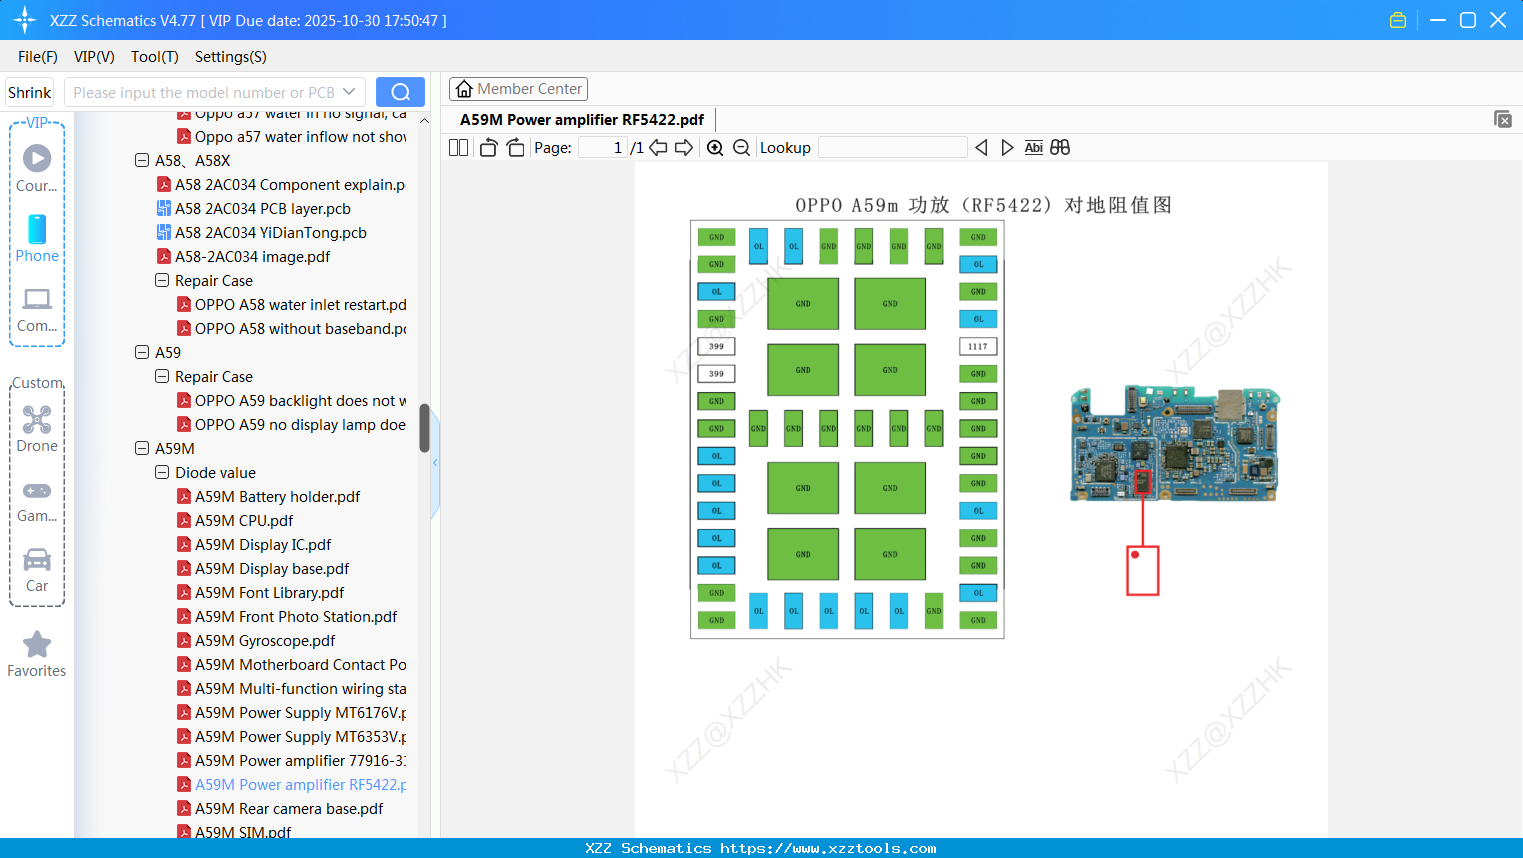Click the binoculars search icon

[x=1060, y=148]
